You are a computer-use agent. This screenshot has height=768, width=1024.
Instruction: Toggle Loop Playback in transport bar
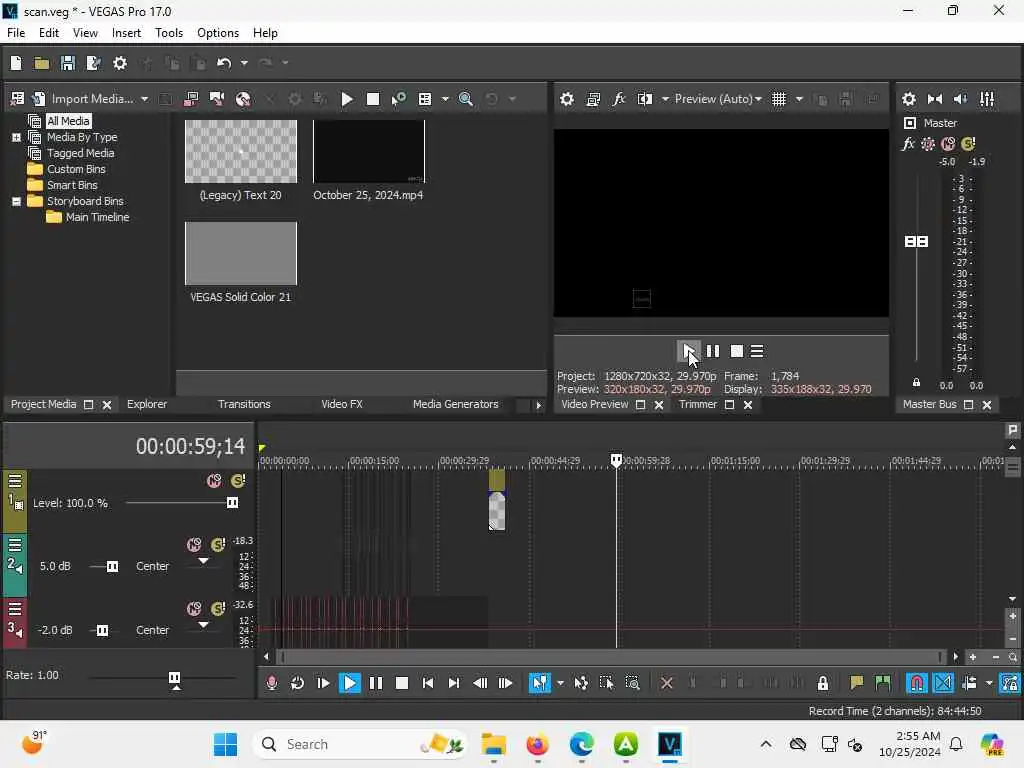[x=297, y=683]
